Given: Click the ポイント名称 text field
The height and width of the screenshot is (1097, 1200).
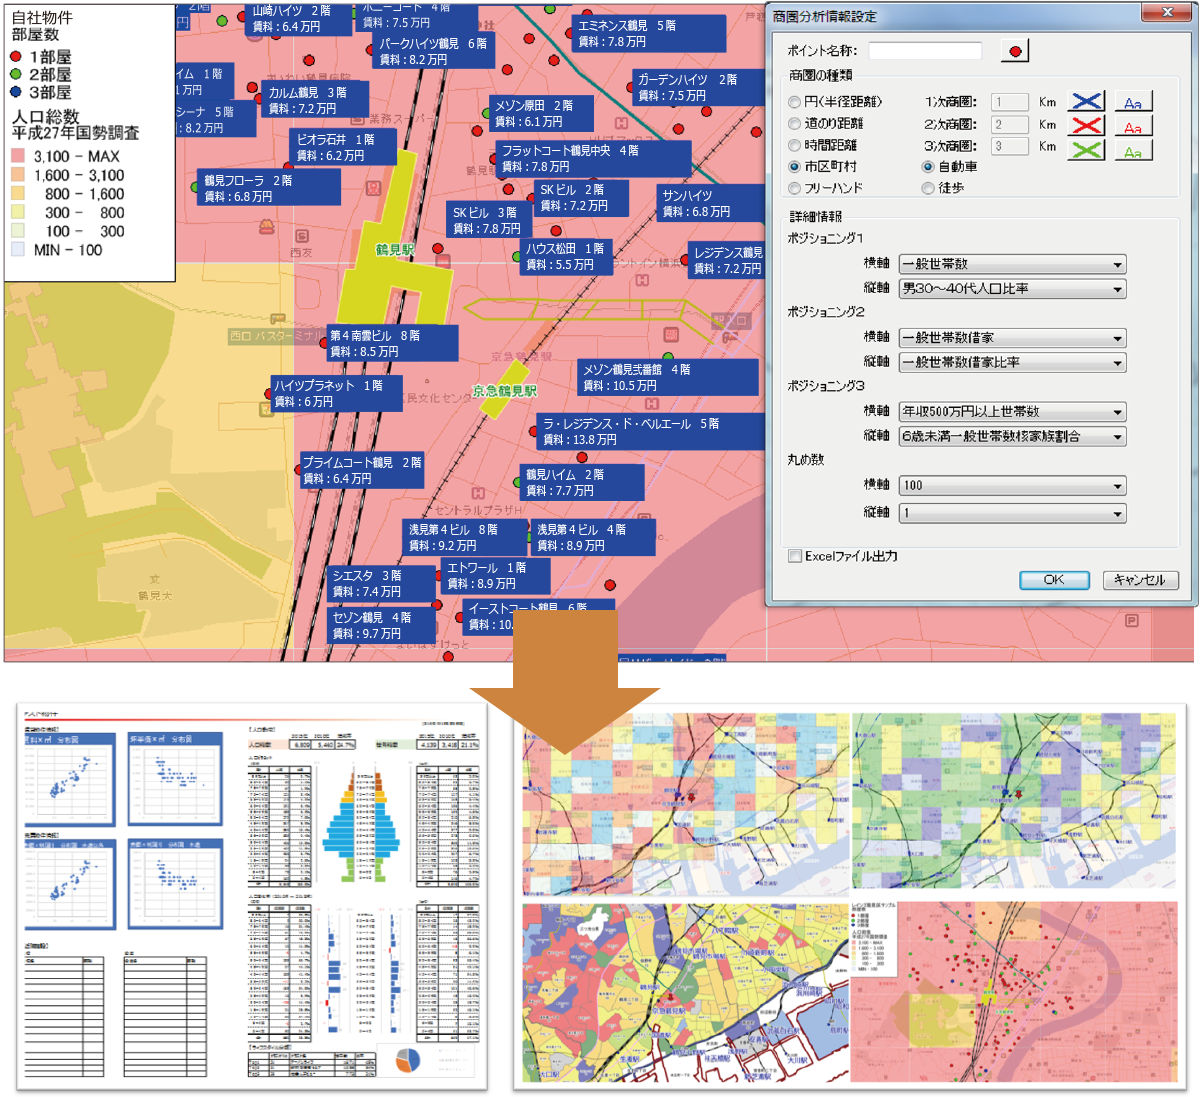Looking at the screenshot, I should click(x=925, y=51).
